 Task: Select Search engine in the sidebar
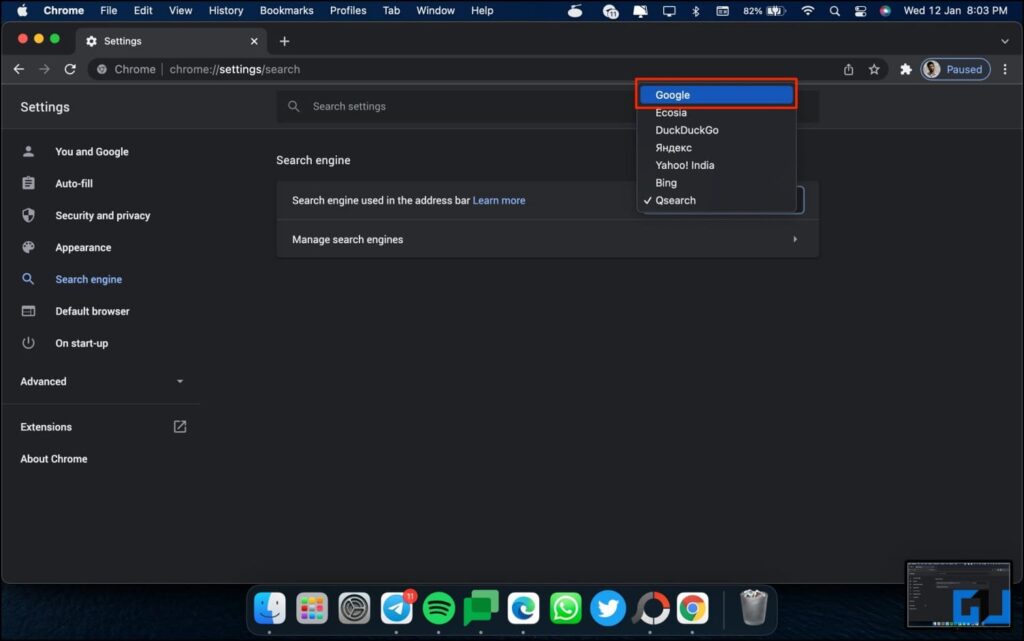coord(89,279)
